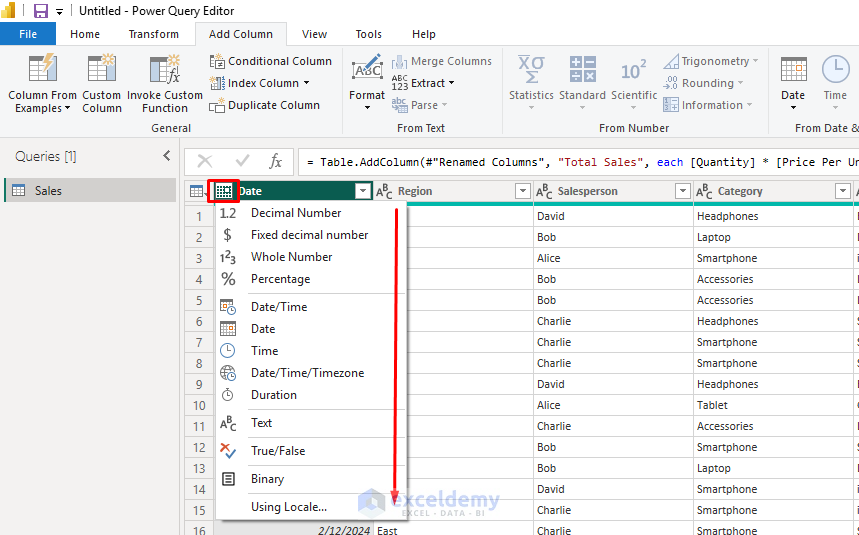The height and width of the screenshot is (535, 859).
Task: Select the Sales query in pane
Action: click(90, 191)
